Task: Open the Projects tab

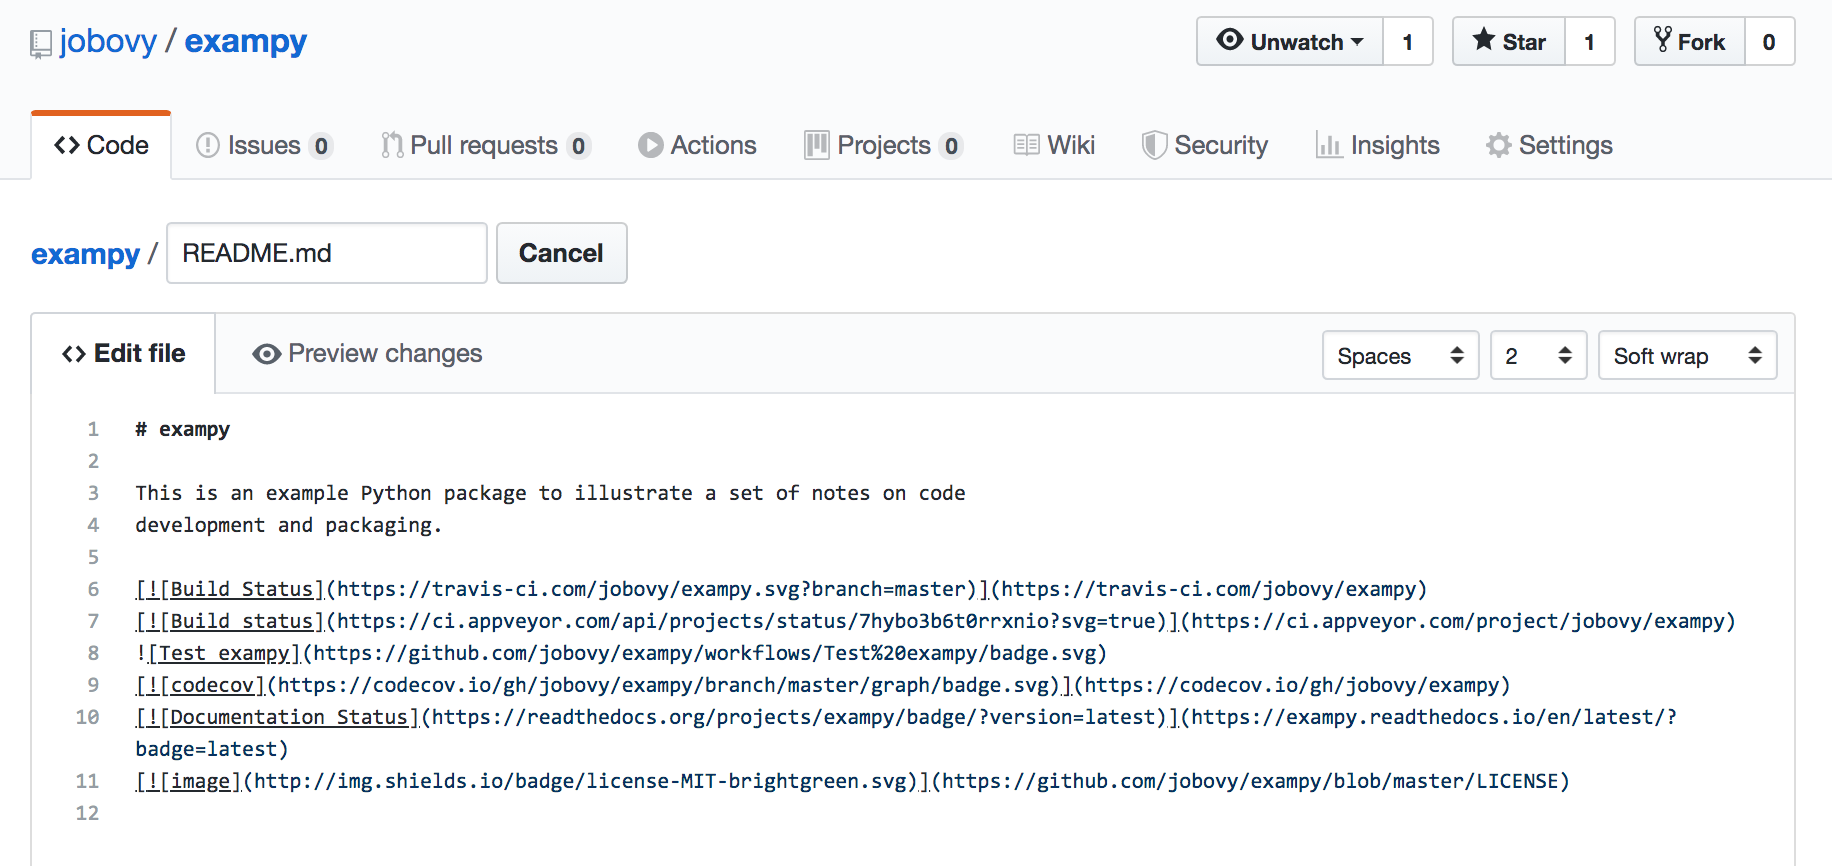Action: (884, 146)
